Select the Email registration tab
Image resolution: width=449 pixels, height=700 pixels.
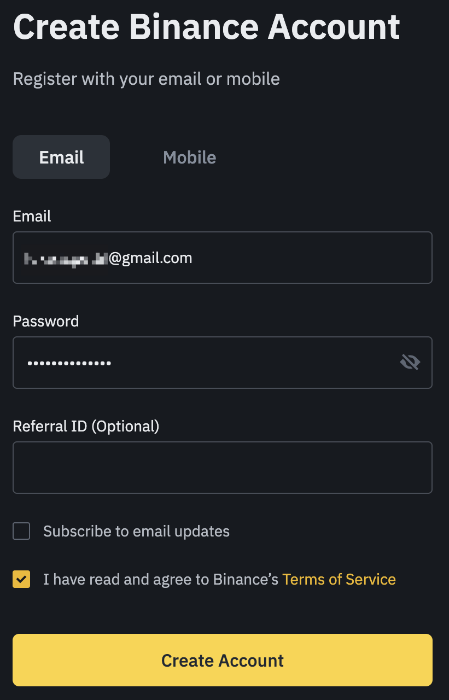click(61, 157)
